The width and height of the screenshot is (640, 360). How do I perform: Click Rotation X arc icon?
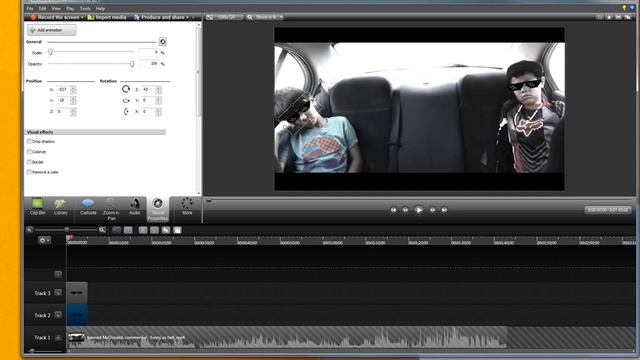pos(126,111)
